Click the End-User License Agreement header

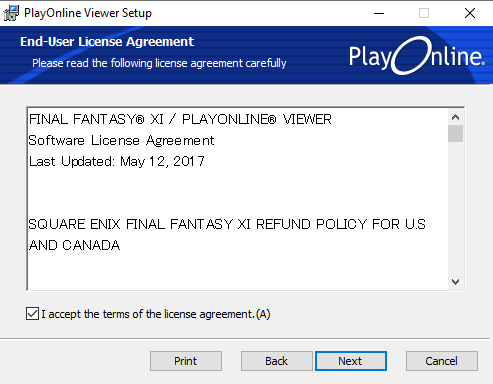click(107, 42)
